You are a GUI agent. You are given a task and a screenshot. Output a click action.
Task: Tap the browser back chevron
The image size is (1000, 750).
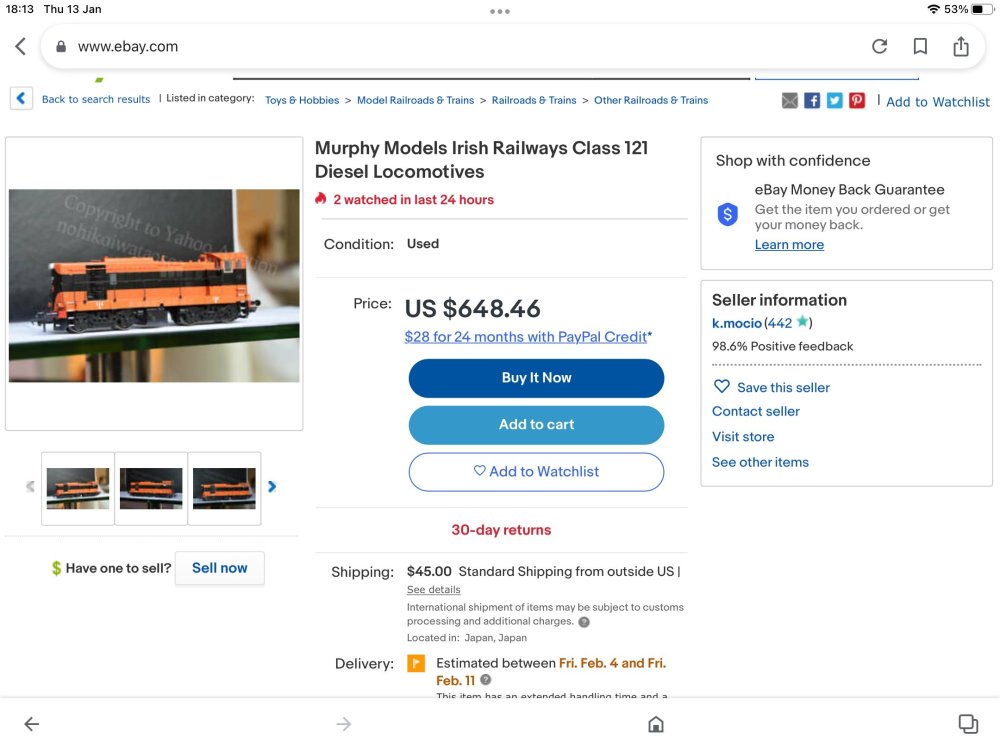[20, 47]
